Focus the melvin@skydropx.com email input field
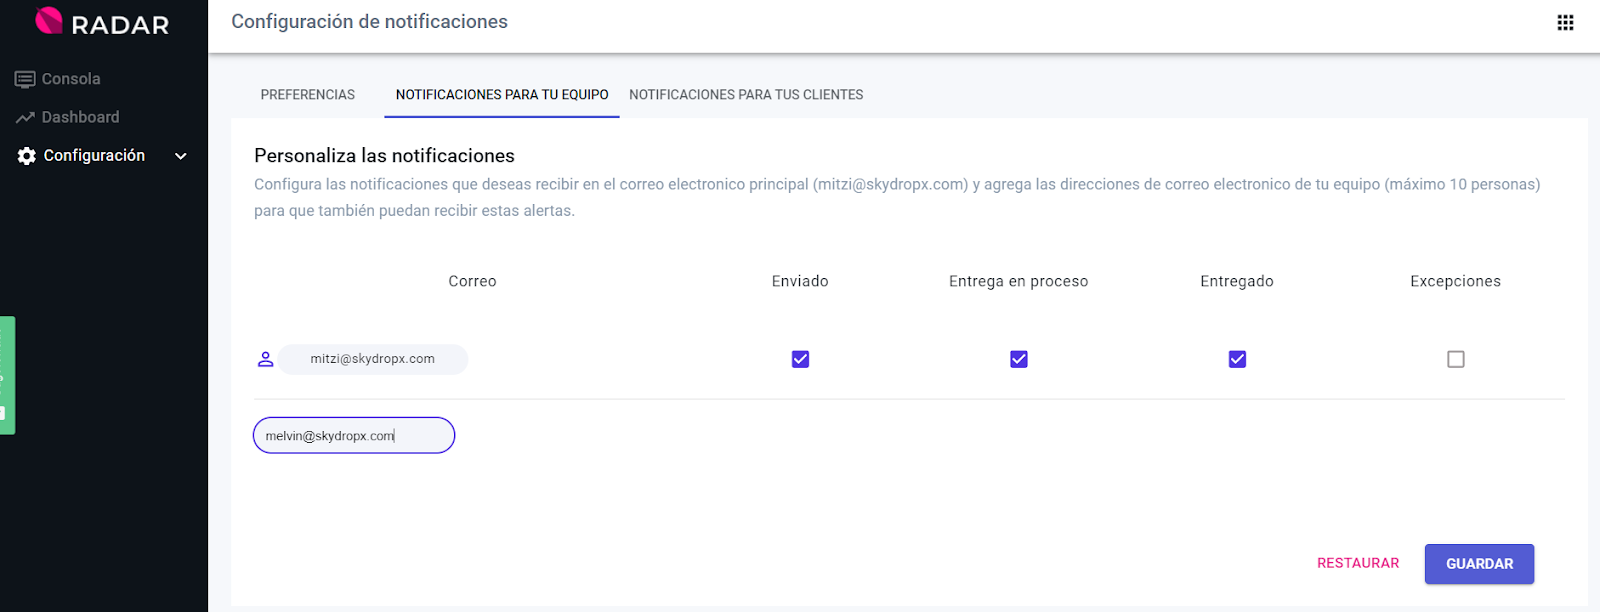This screenshot has height=612, width=1600. coord(354,436)
